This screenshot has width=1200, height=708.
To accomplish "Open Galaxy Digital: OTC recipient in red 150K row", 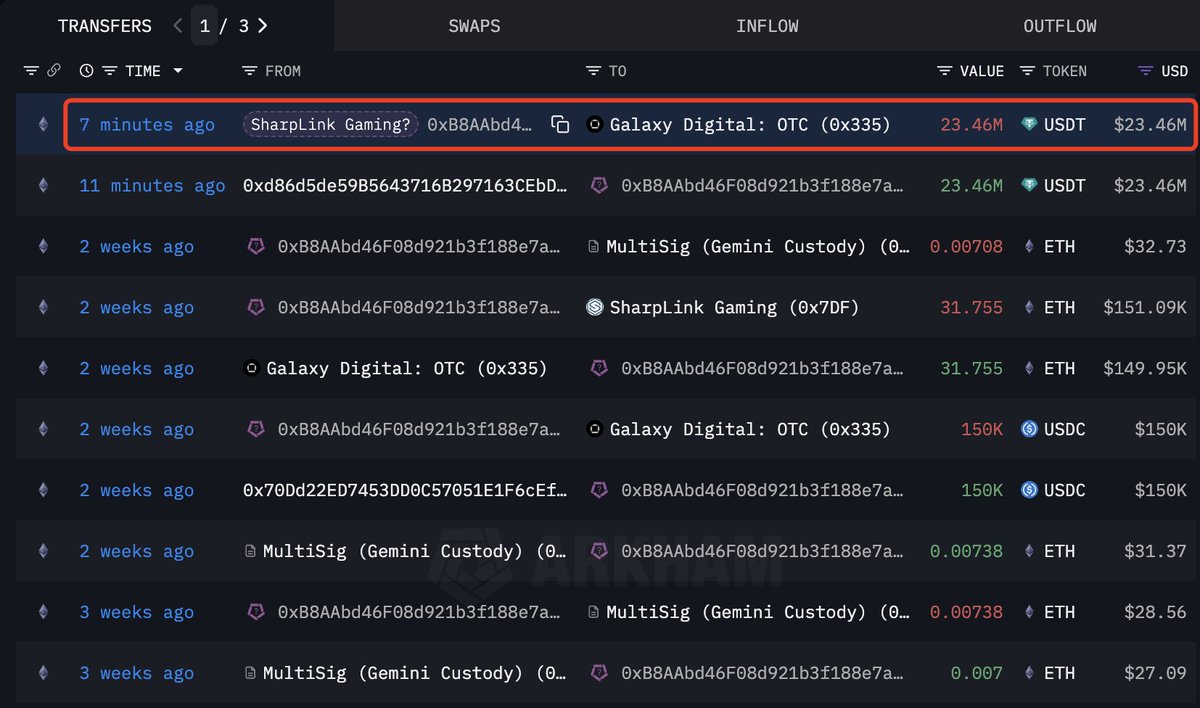I will click(750, 430).
